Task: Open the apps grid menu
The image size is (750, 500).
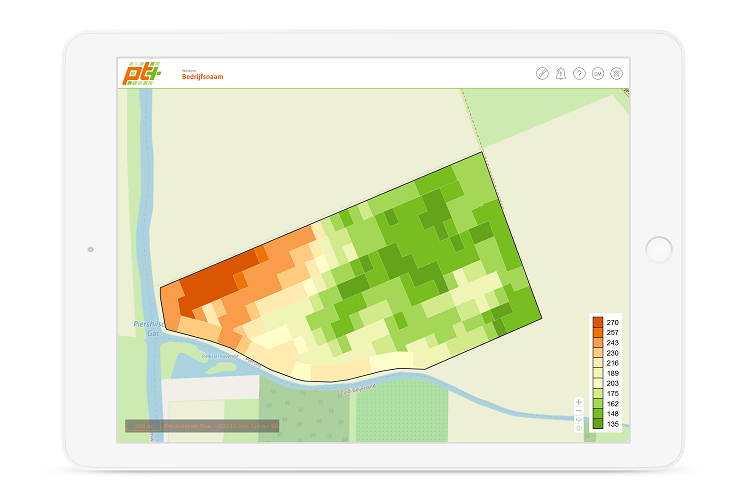Action: [616, 74]
